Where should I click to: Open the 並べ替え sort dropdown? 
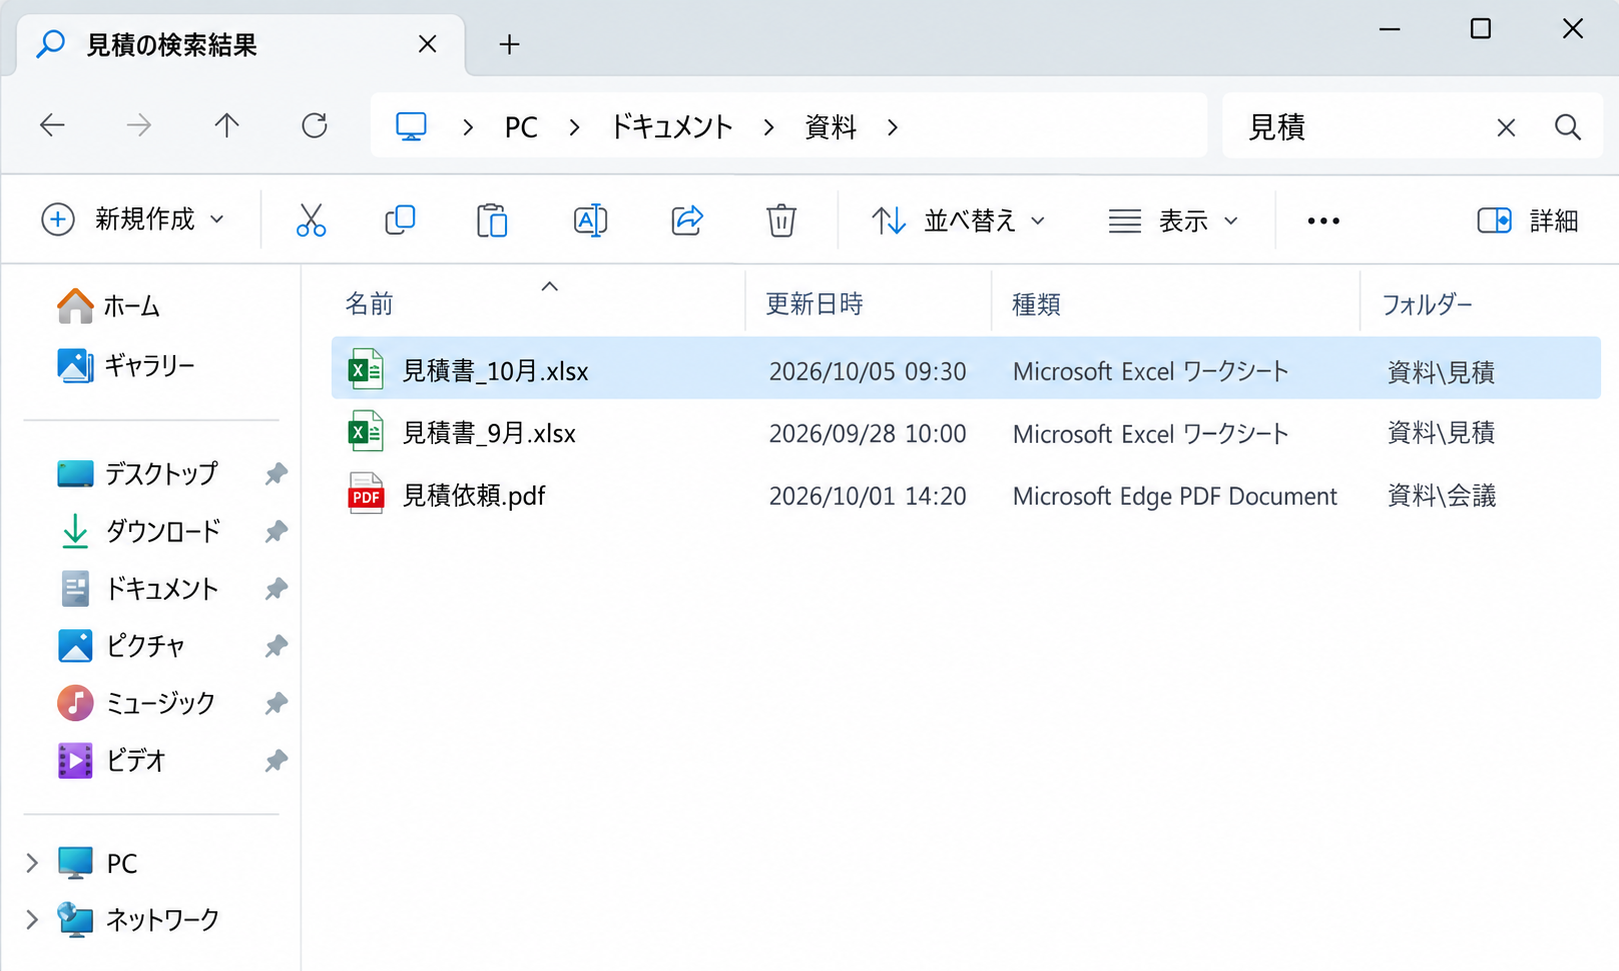pos(958,220)
